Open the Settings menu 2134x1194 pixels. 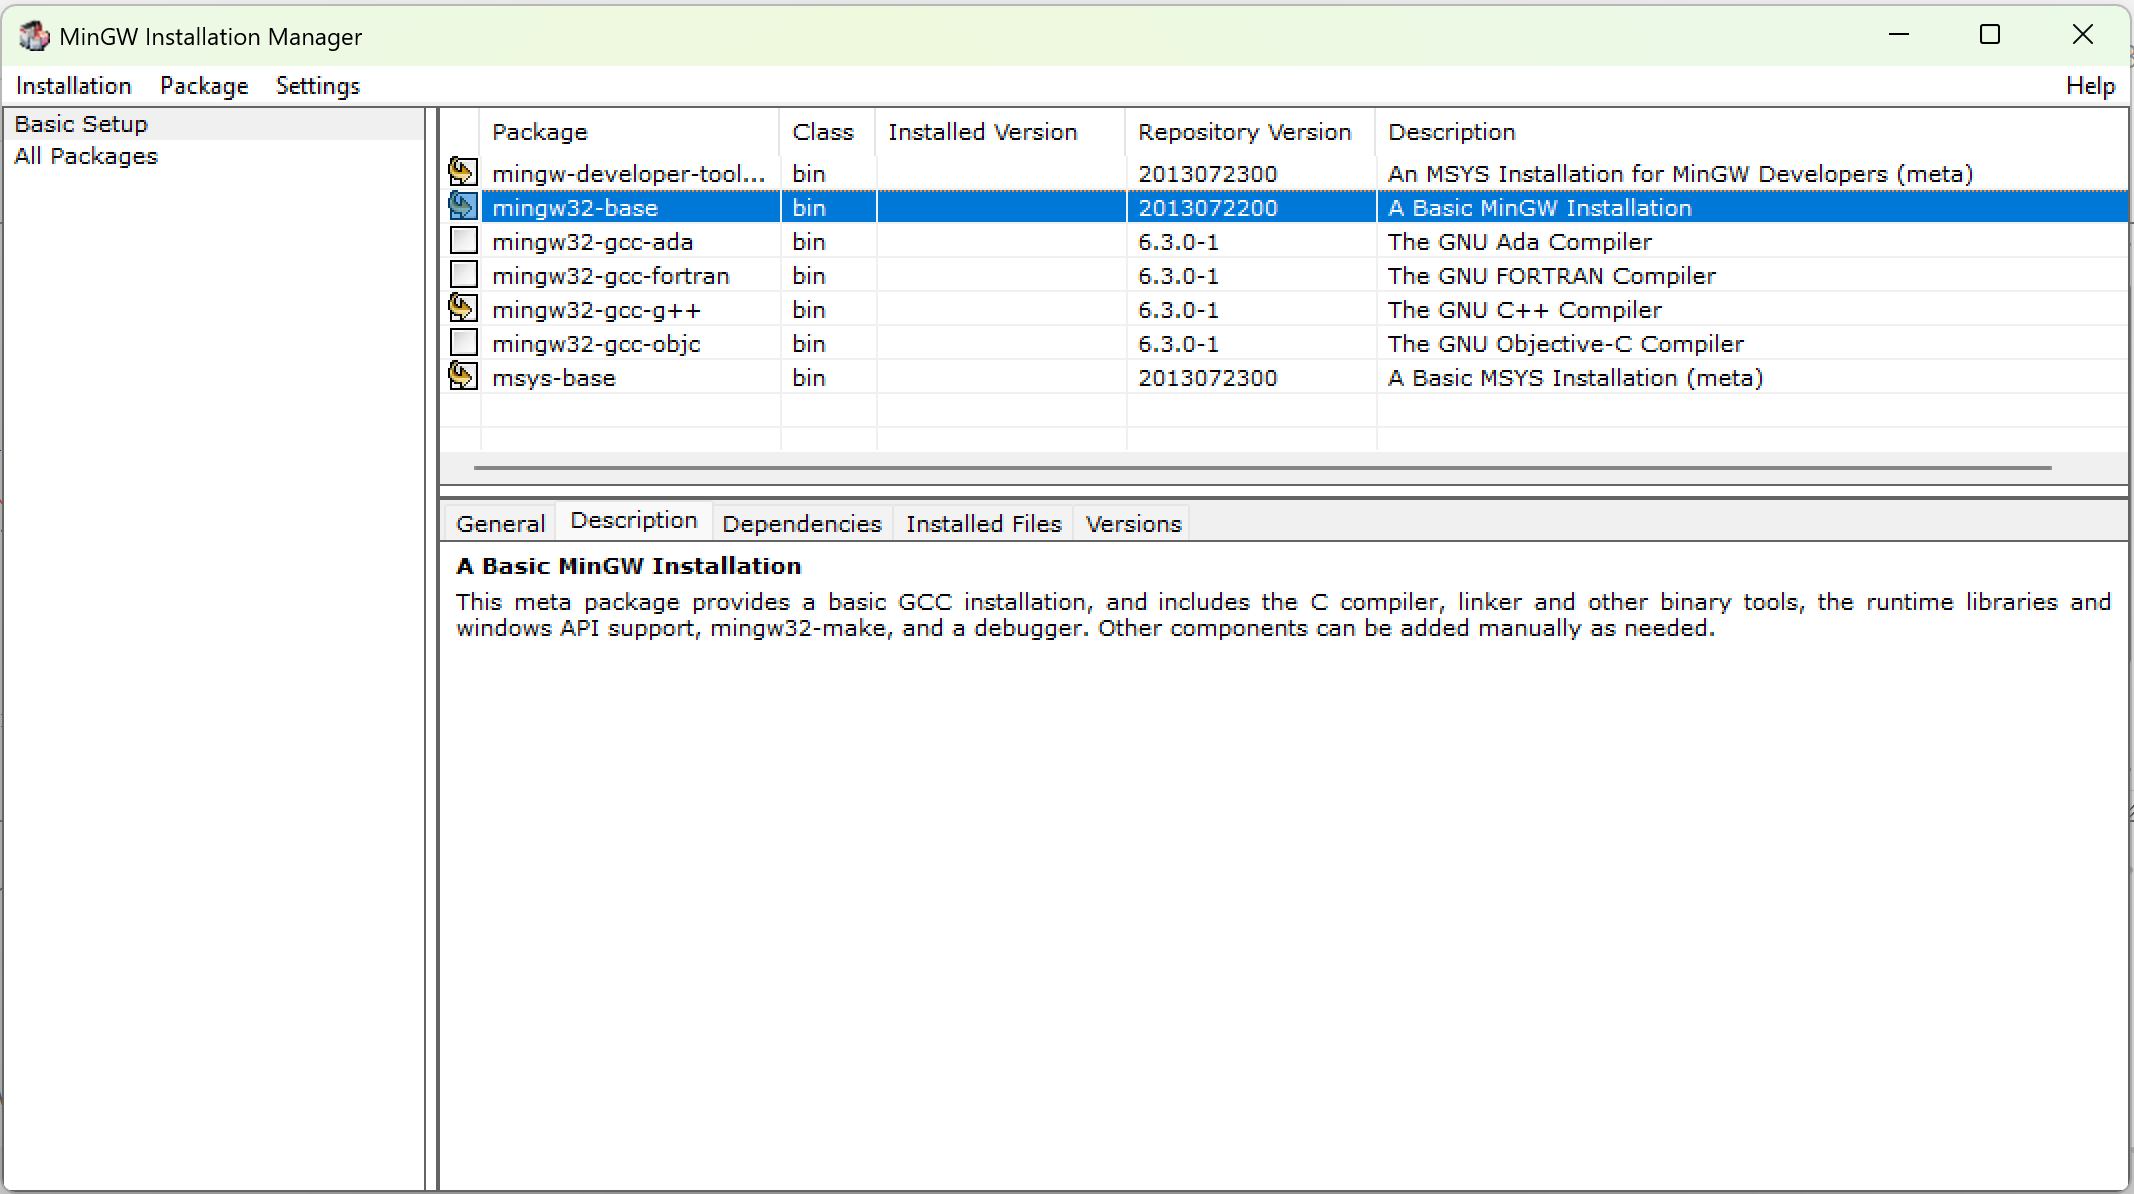[317, 86]
